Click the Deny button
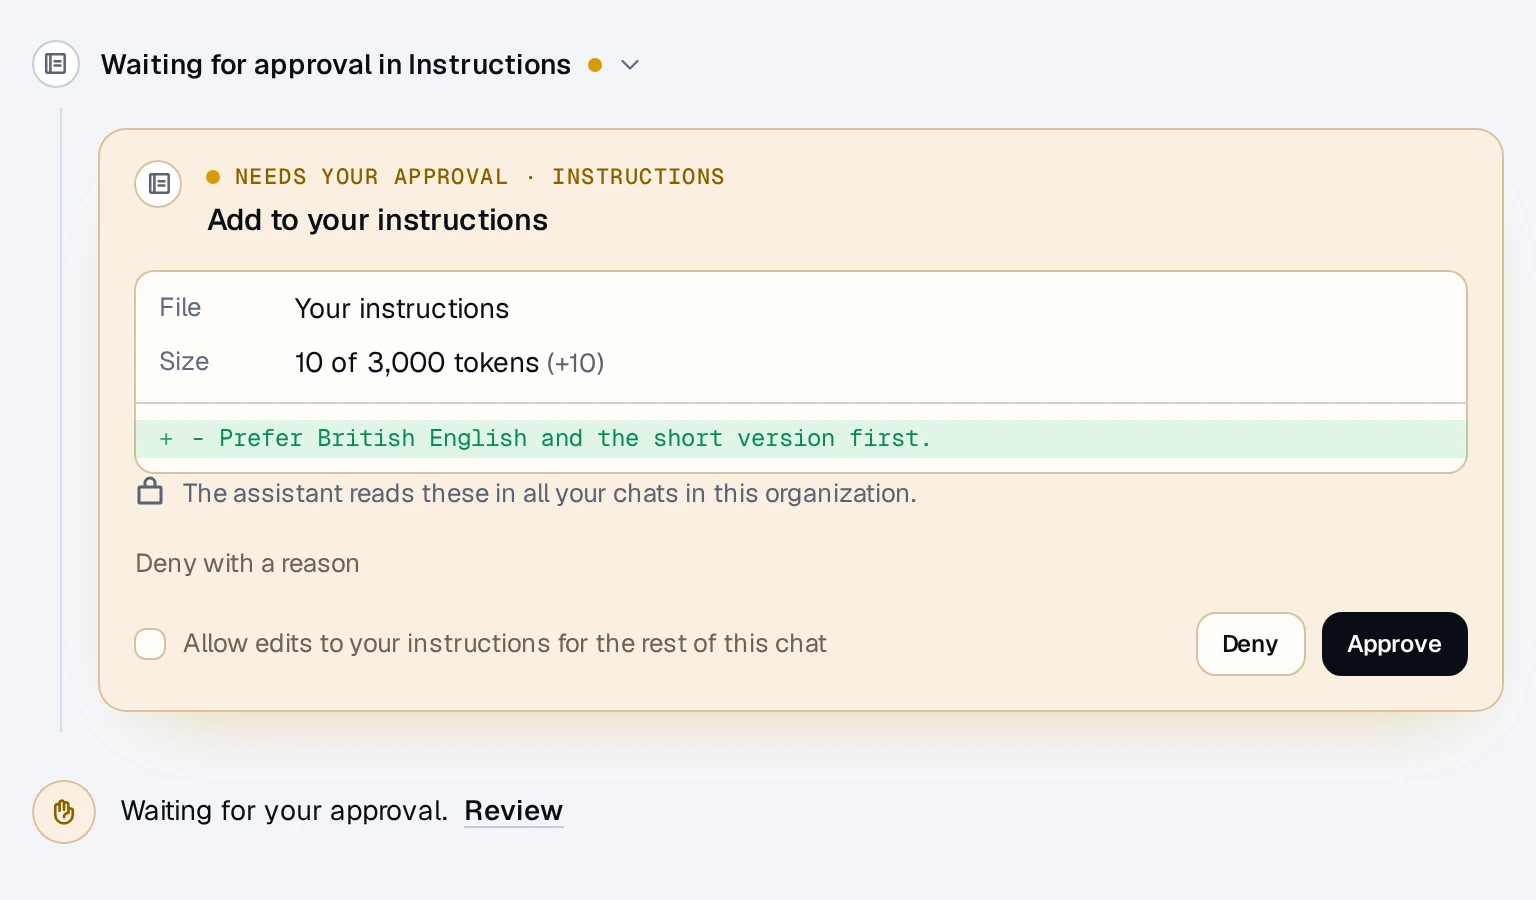 pos(1251,644)
